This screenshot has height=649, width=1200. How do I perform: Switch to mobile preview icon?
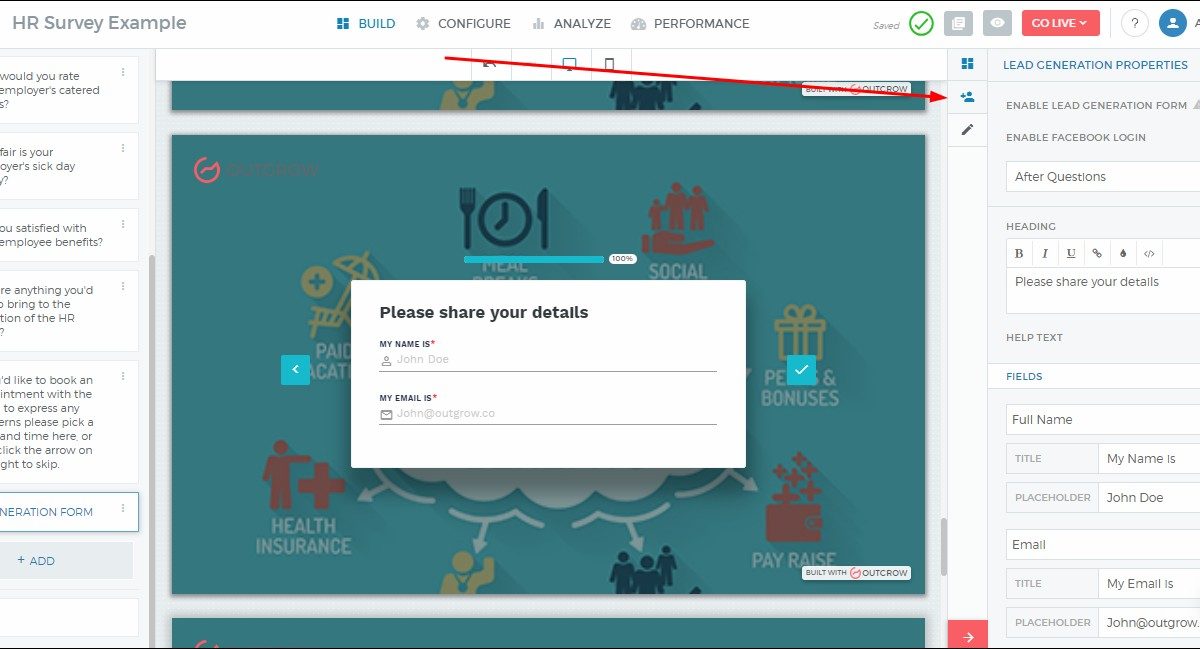[x=609, y=65]
